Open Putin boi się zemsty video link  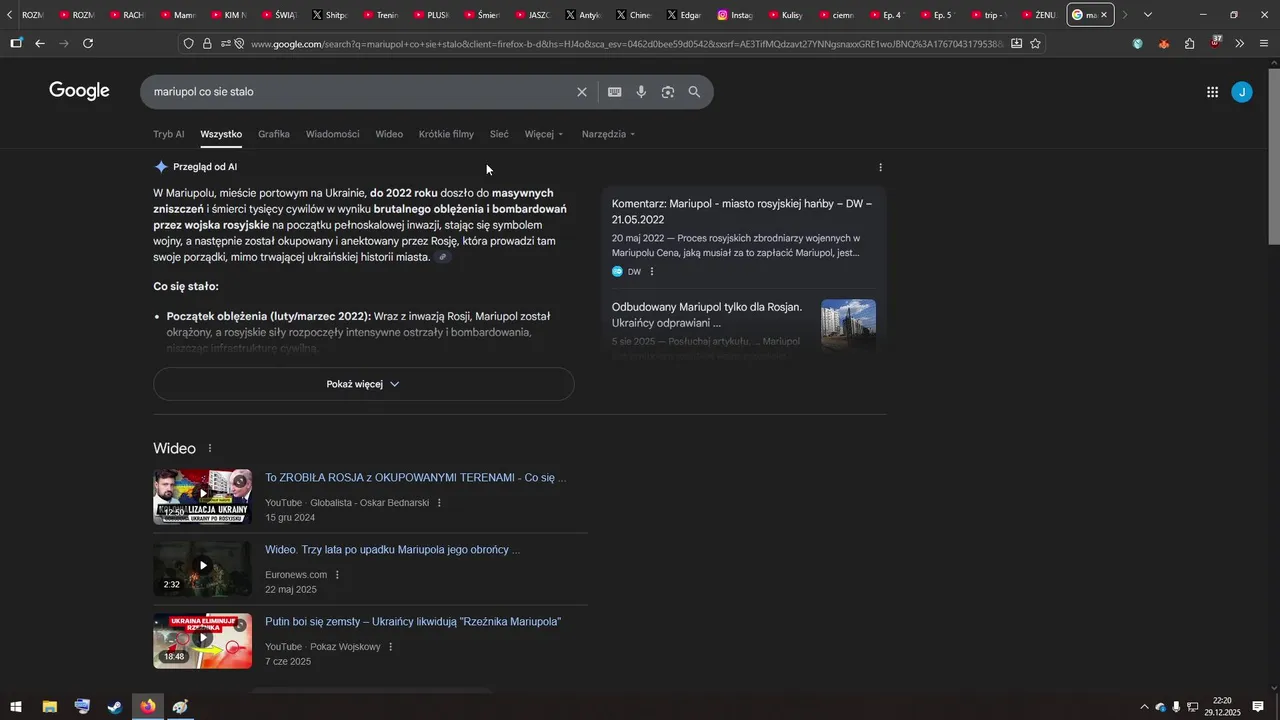coord(413,622)
